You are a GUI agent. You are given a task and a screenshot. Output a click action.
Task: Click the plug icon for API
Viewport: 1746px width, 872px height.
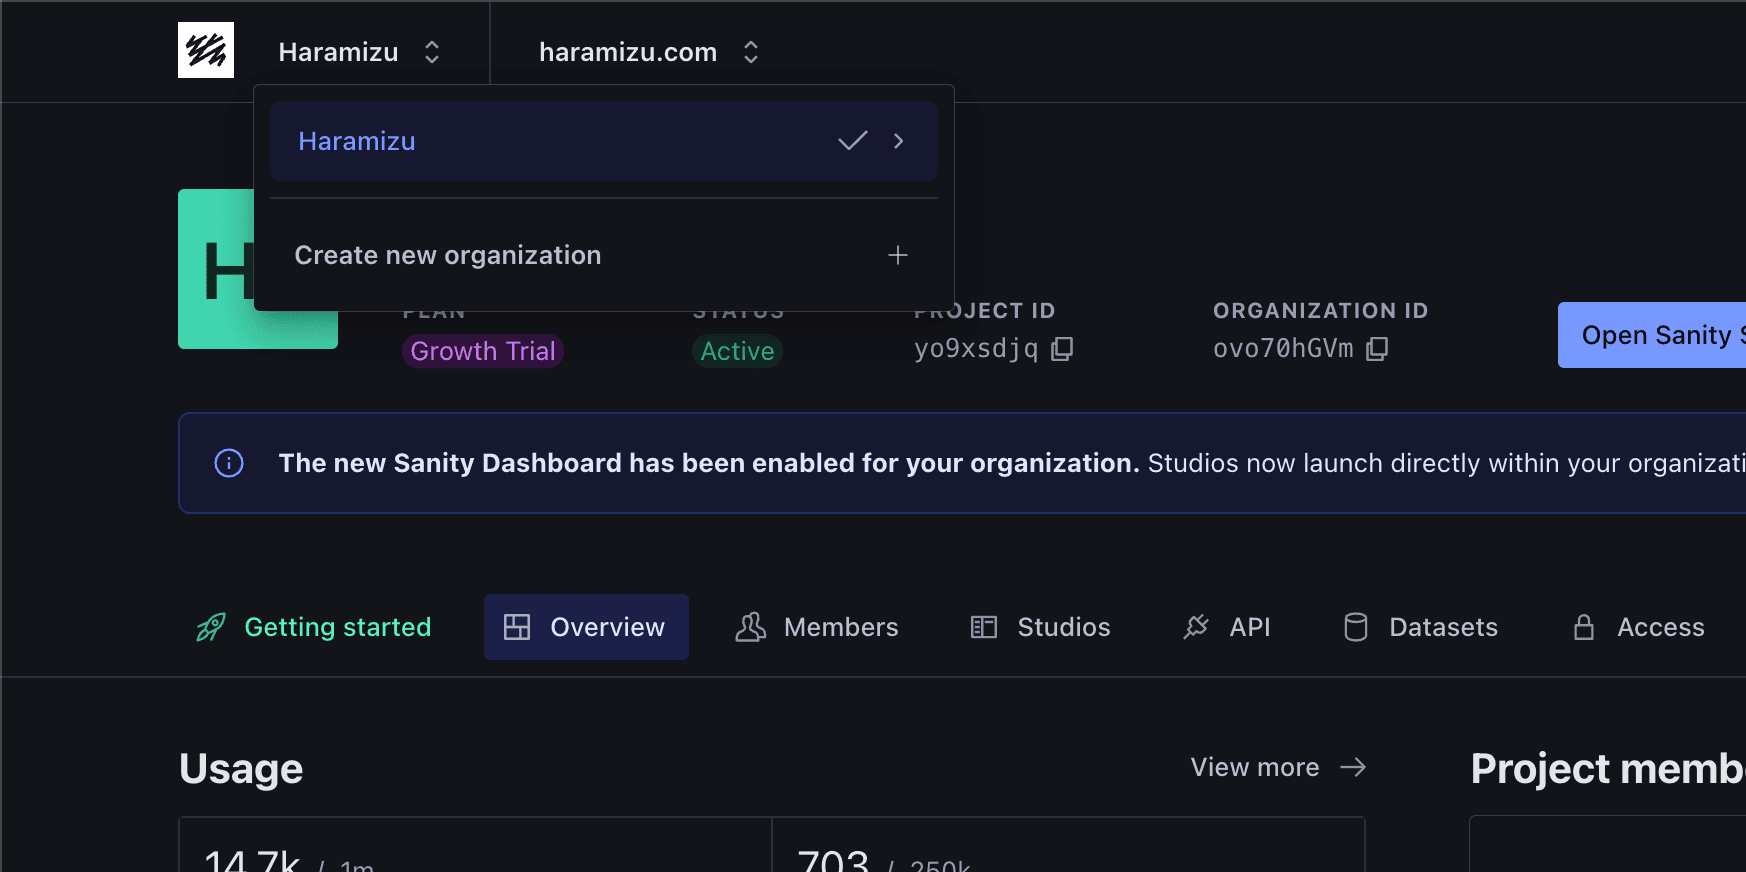1196,627
